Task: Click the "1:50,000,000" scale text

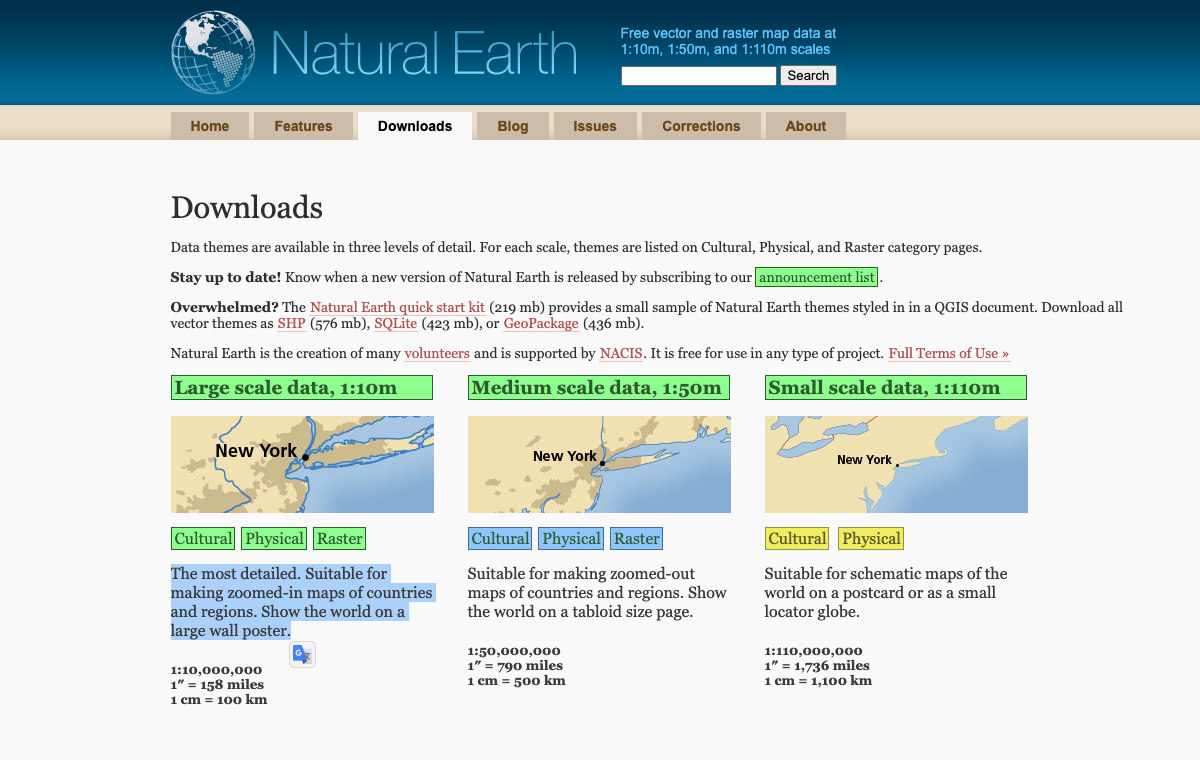Action: click(514, 651)
